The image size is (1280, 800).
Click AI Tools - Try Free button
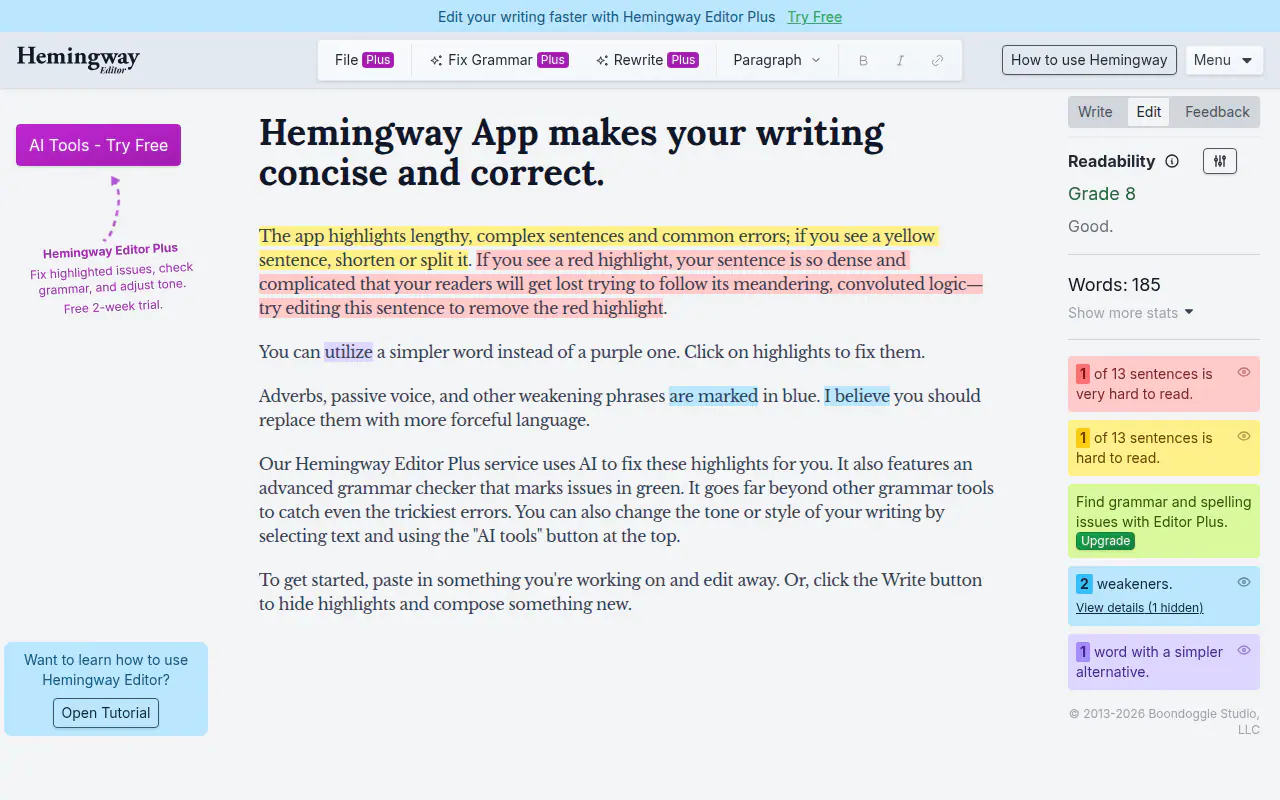(x=98, y=145)
